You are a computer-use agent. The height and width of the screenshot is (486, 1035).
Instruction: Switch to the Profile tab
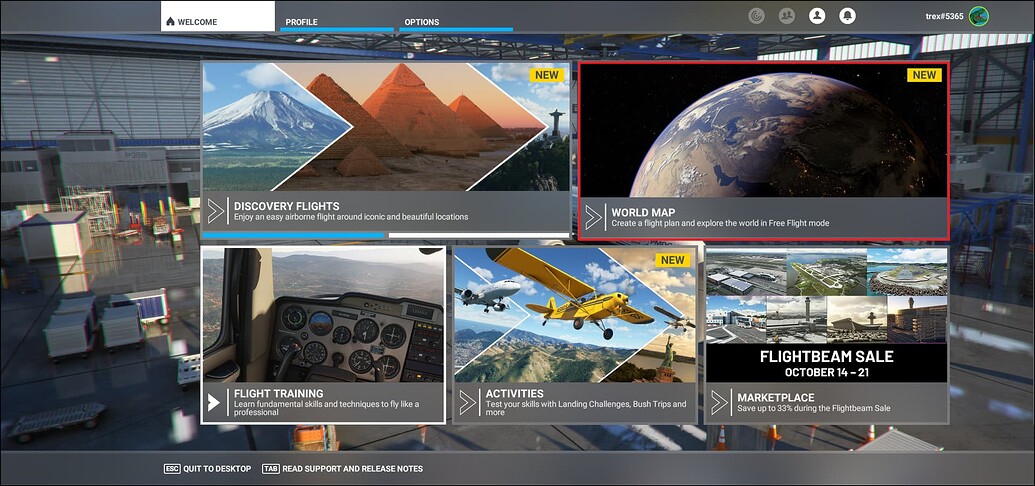point(301,21)
